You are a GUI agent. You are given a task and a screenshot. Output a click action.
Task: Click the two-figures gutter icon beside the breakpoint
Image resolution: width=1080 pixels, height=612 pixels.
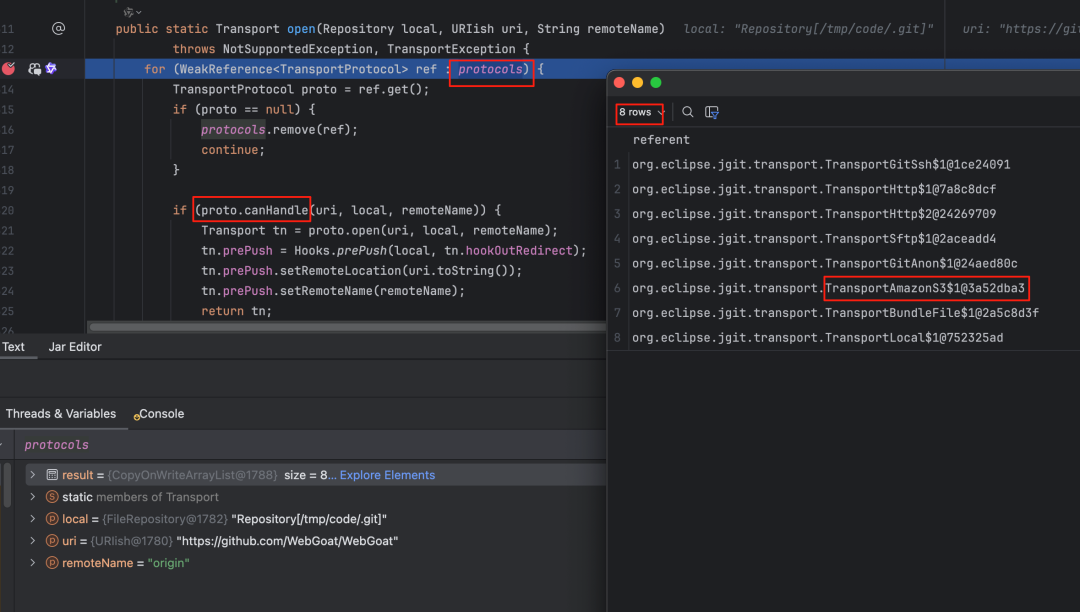coord(34,69)
